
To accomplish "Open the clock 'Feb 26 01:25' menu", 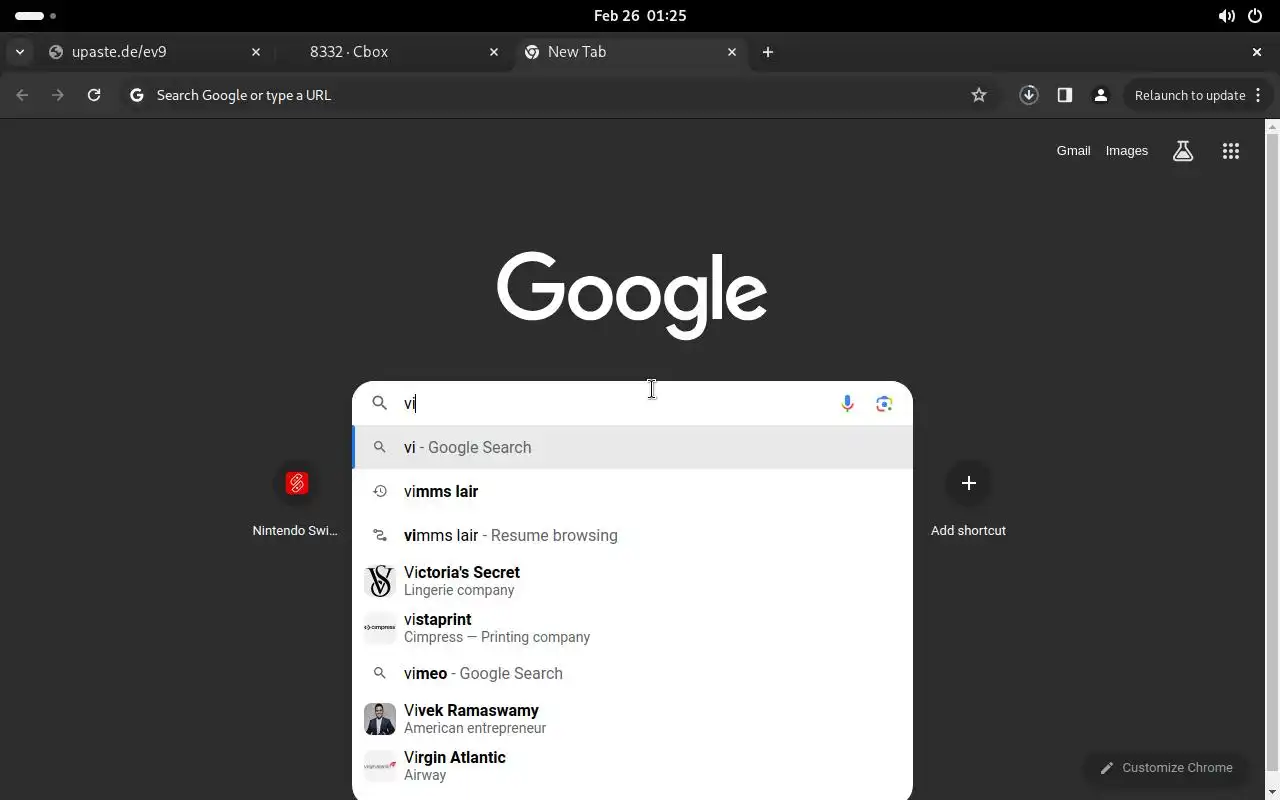I will [640, 16].
